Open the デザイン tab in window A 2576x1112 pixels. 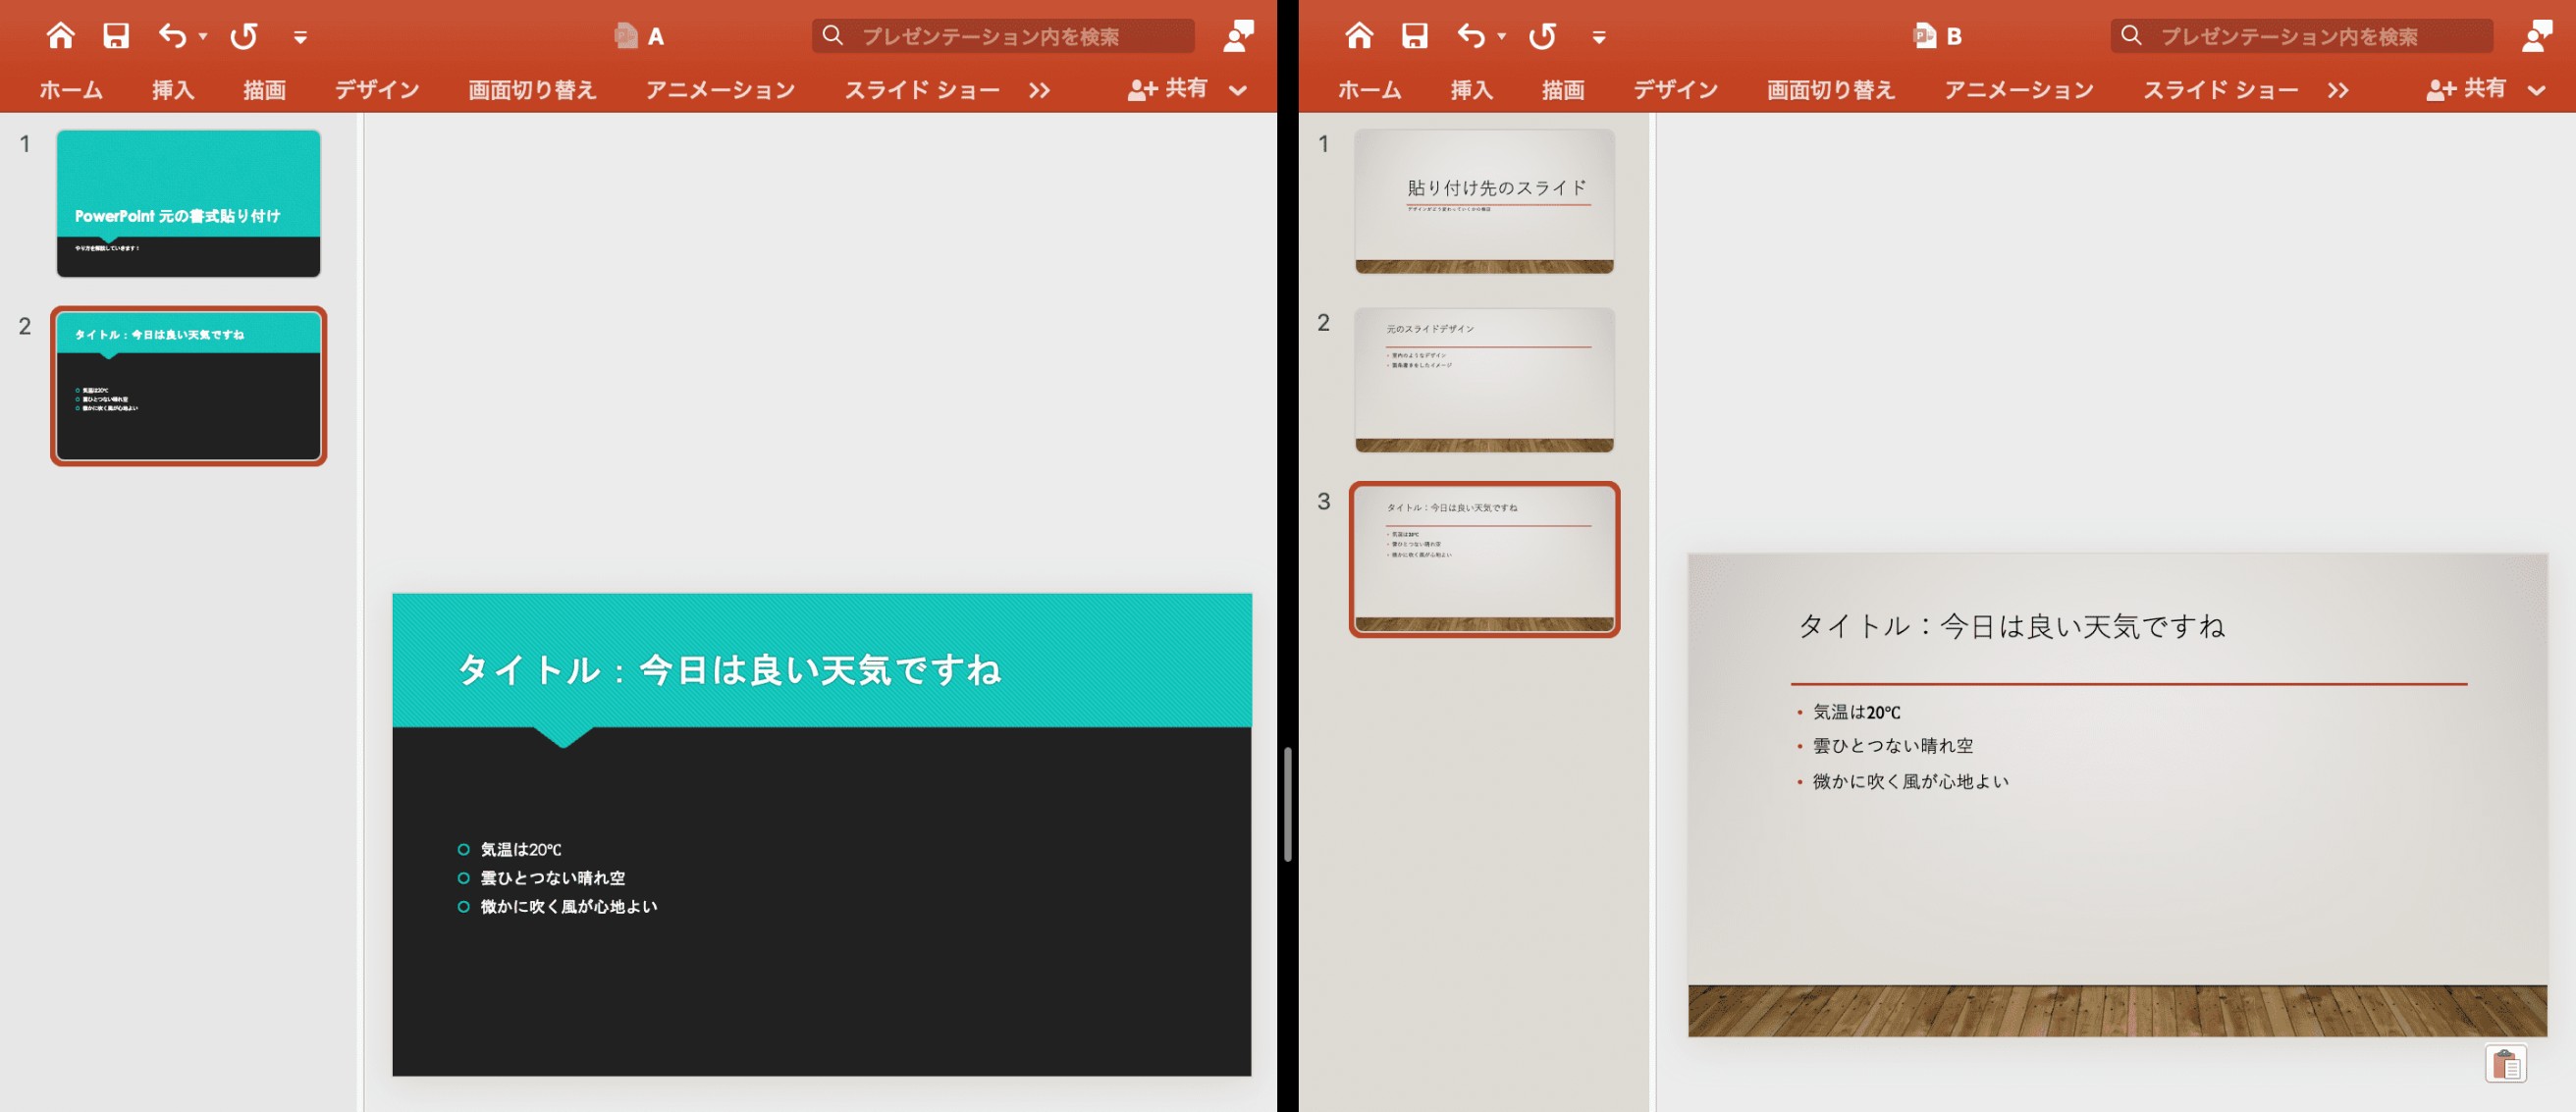[377, 90]
